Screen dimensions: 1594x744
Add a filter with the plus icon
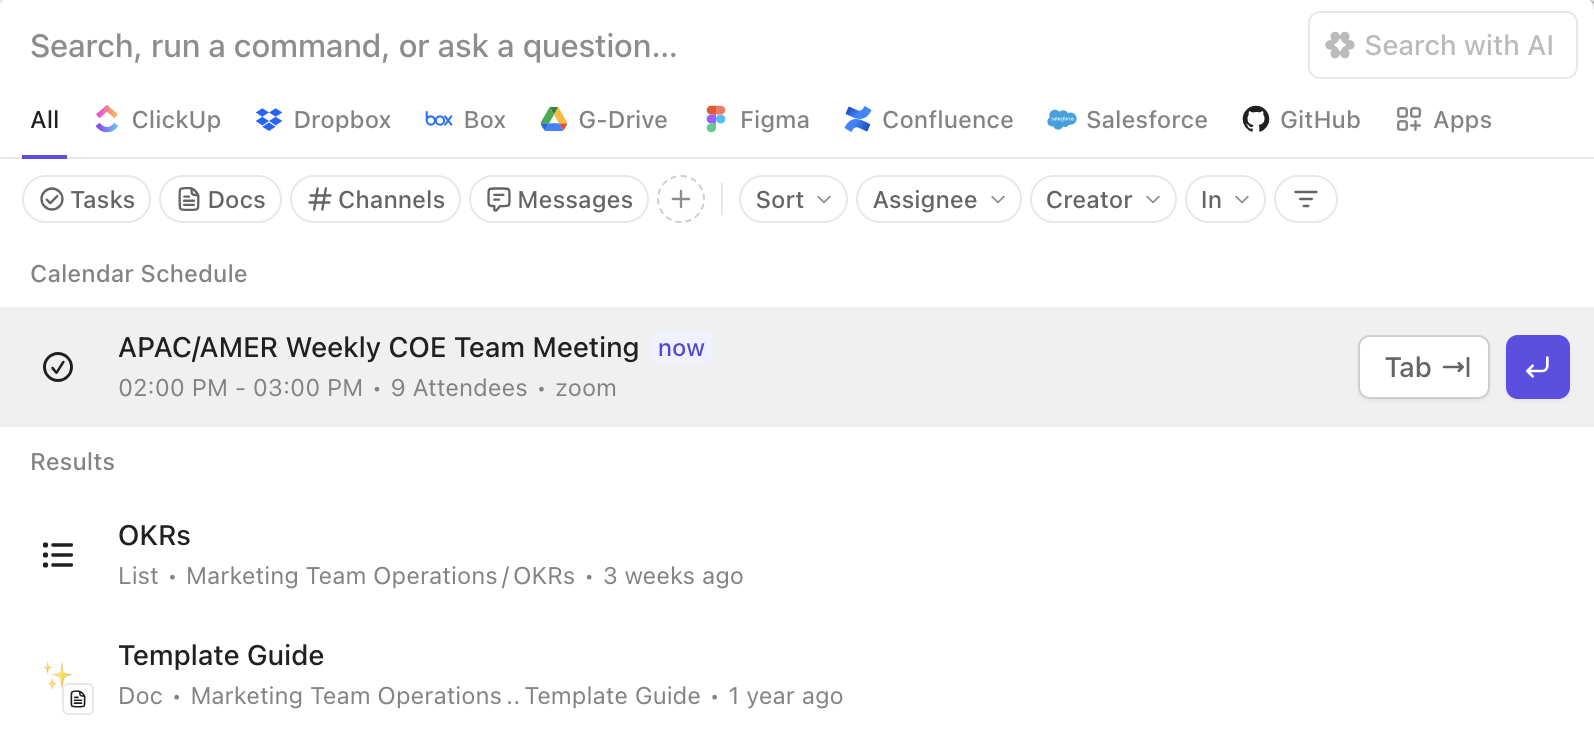(x=681, y=200)
